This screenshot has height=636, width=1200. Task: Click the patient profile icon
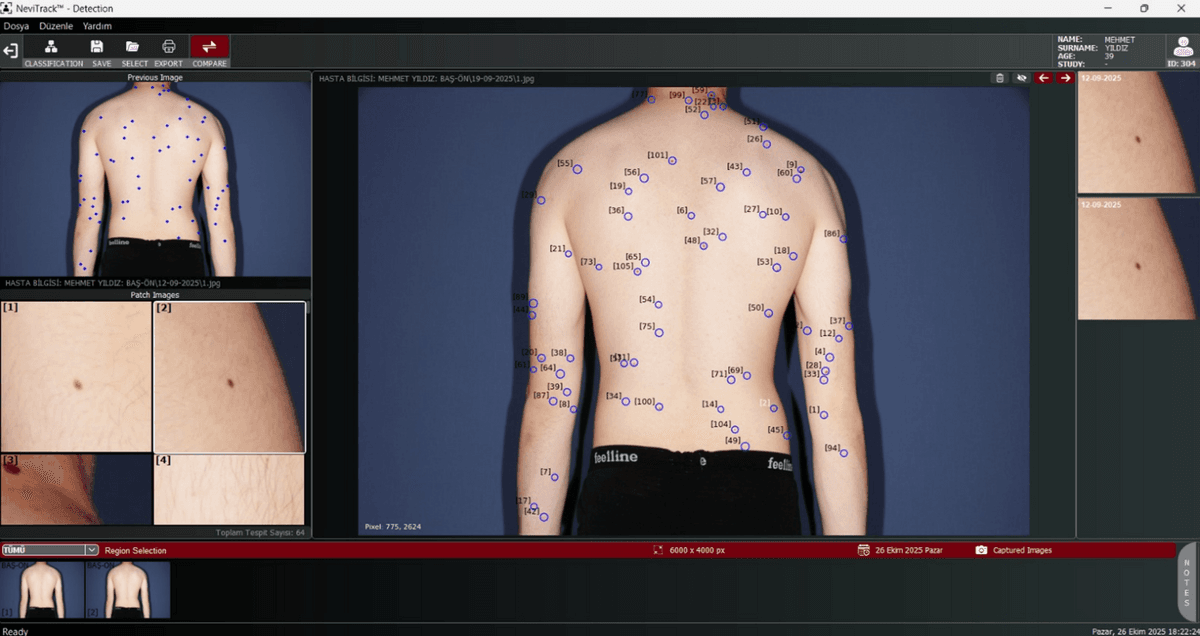pos(1181,47)
